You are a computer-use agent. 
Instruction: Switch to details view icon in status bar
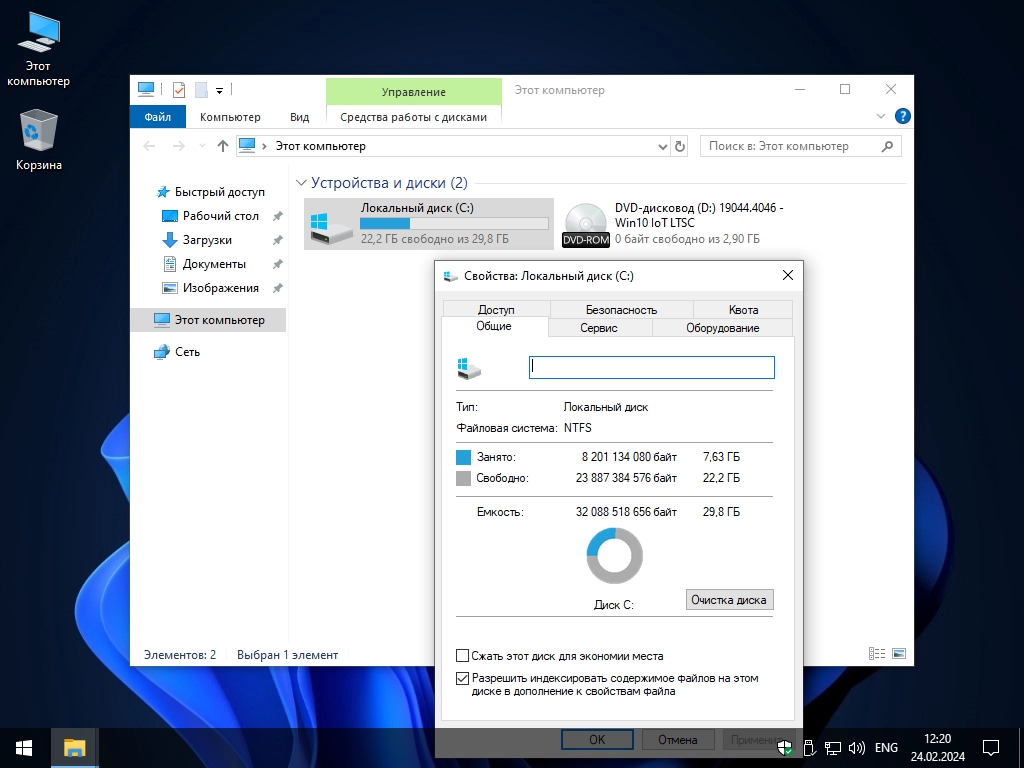tap(877, 654)
